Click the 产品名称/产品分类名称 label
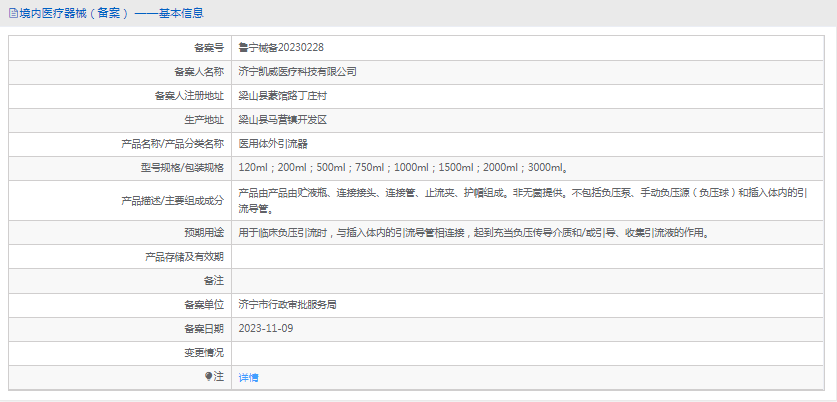This screenshot has width=837, height=402. 173,144
